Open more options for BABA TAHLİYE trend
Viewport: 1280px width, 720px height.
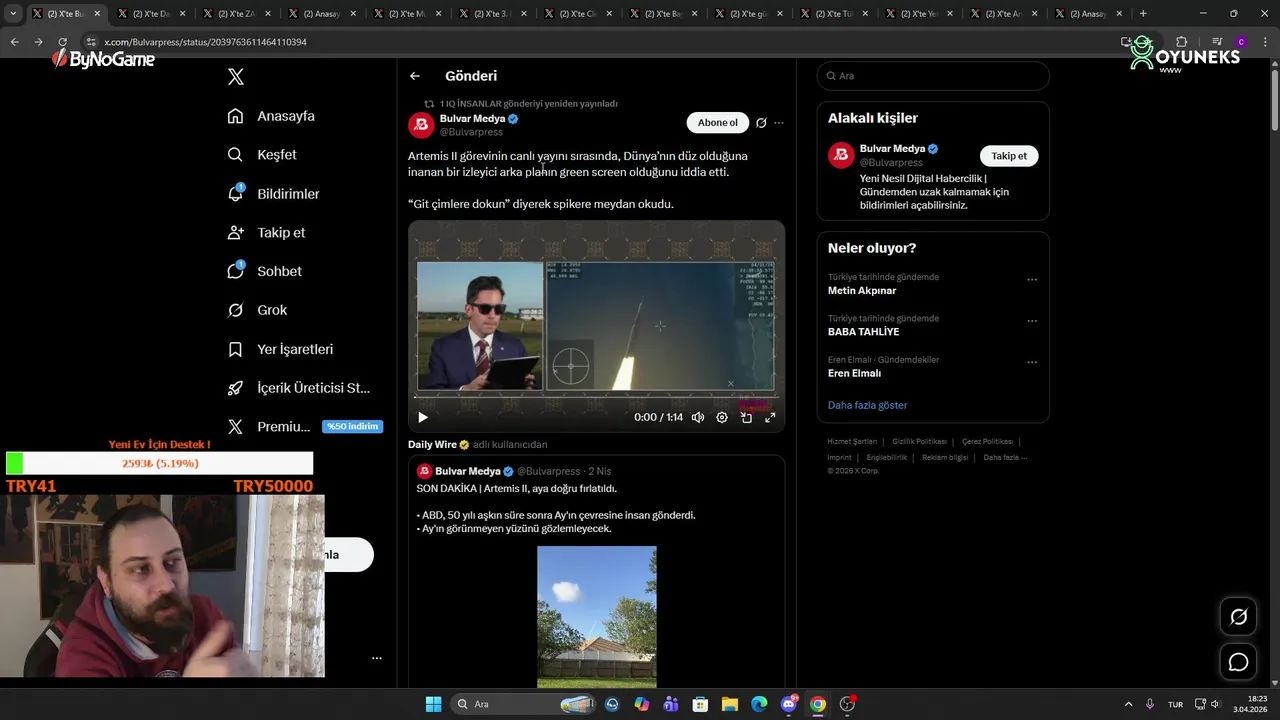point(1032,321)
